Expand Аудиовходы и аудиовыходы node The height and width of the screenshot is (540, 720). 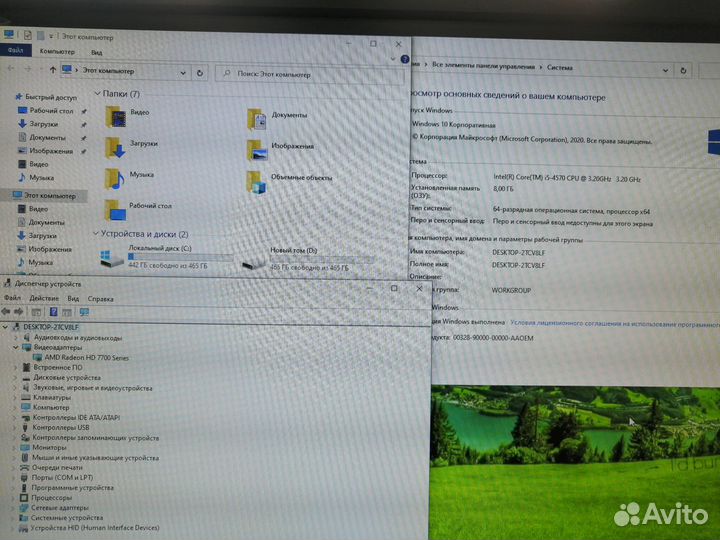17,338
